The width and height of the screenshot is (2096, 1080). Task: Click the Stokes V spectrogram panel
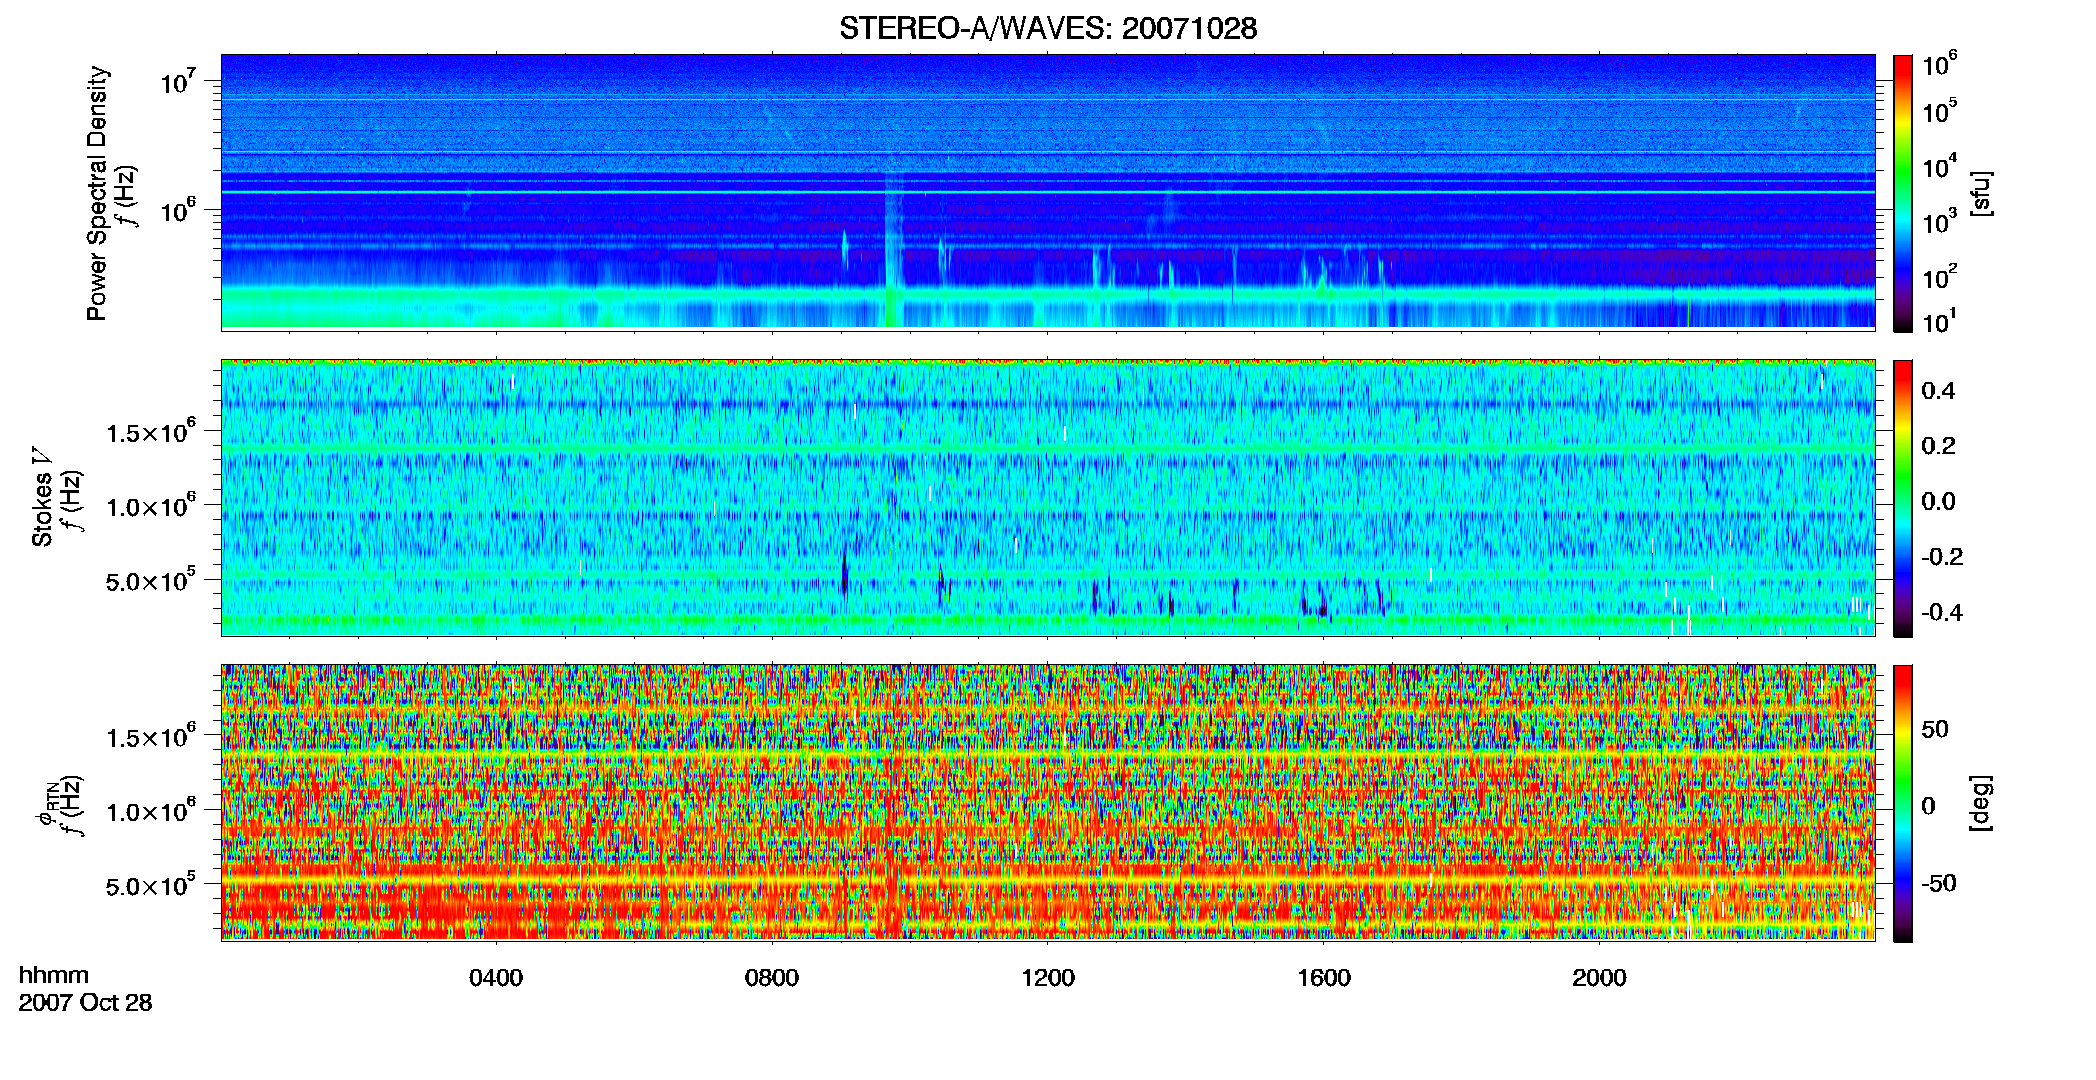click(x=1048, y=498)
